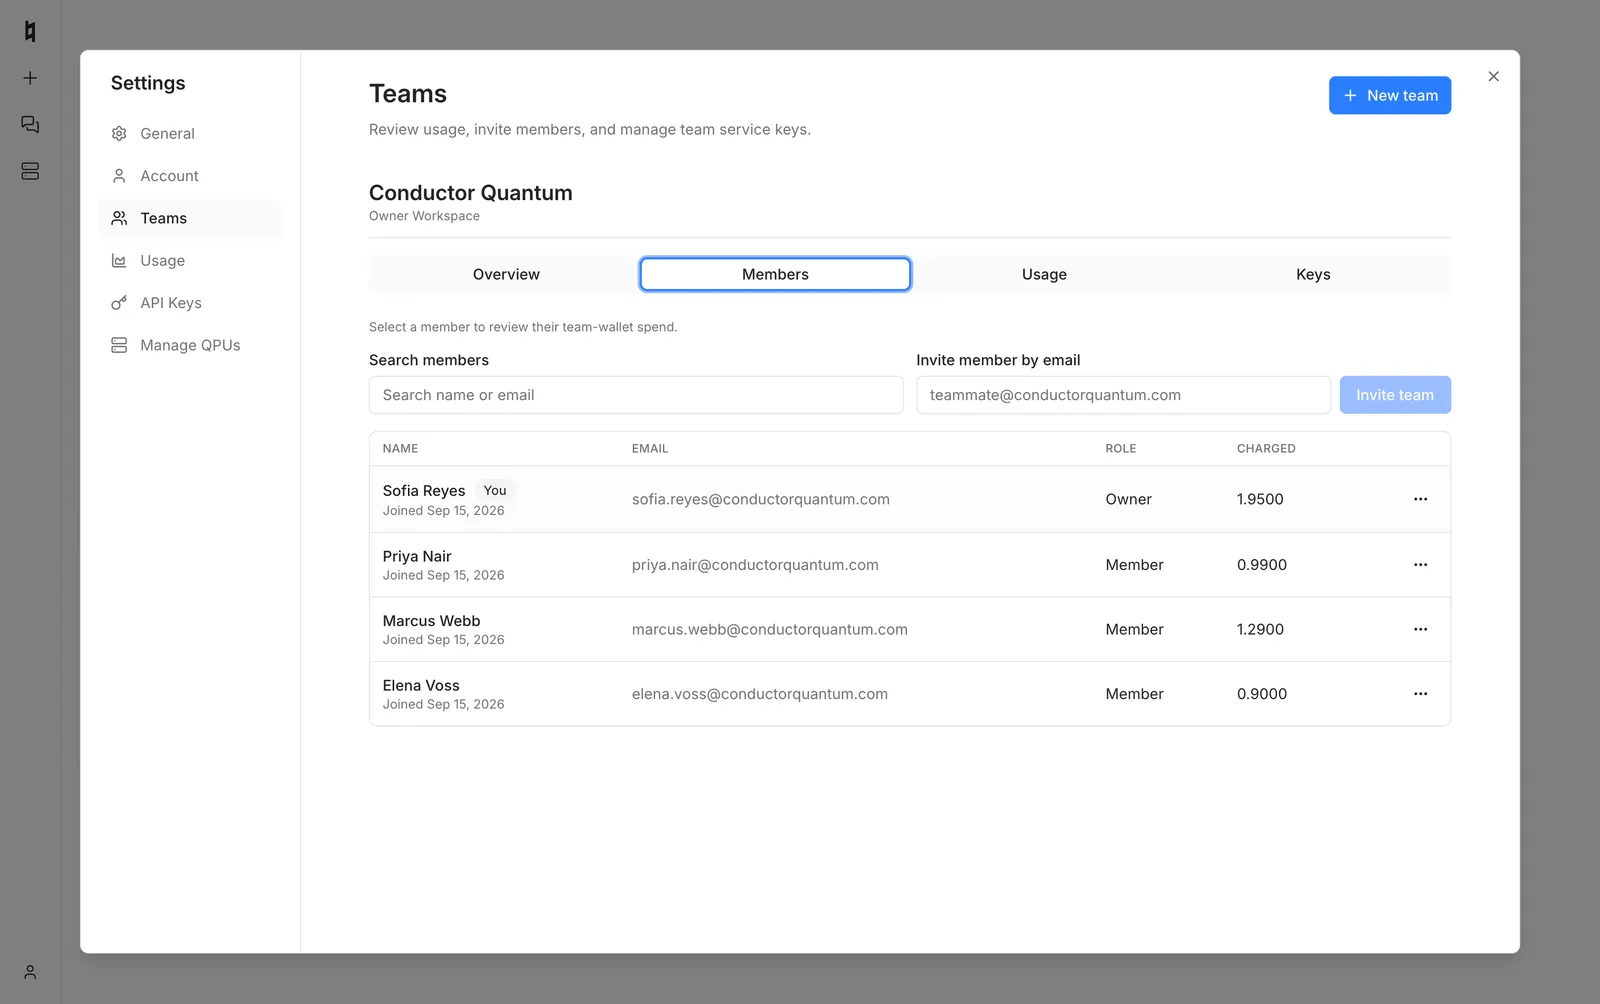
Task: Click email priya.nair@conductorquantum.com
Action: 755,565
